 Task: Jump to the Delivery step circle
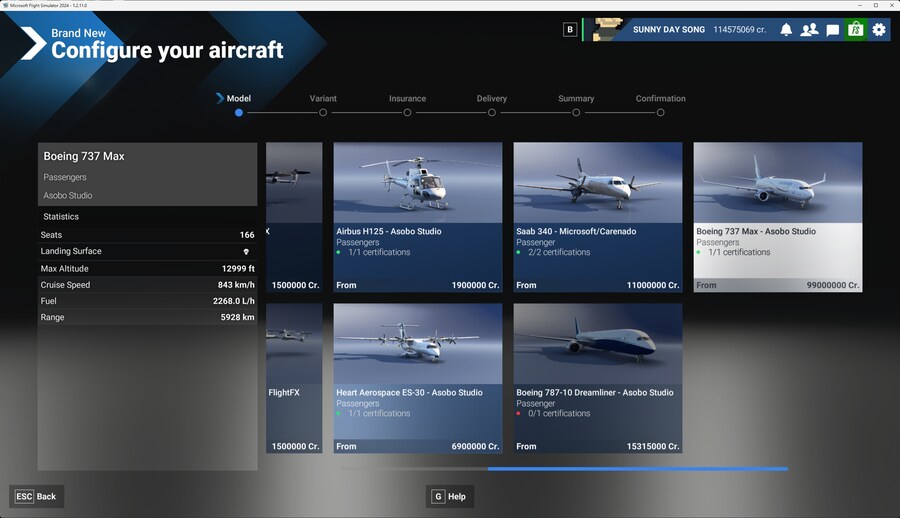click(x=492, y=113)
